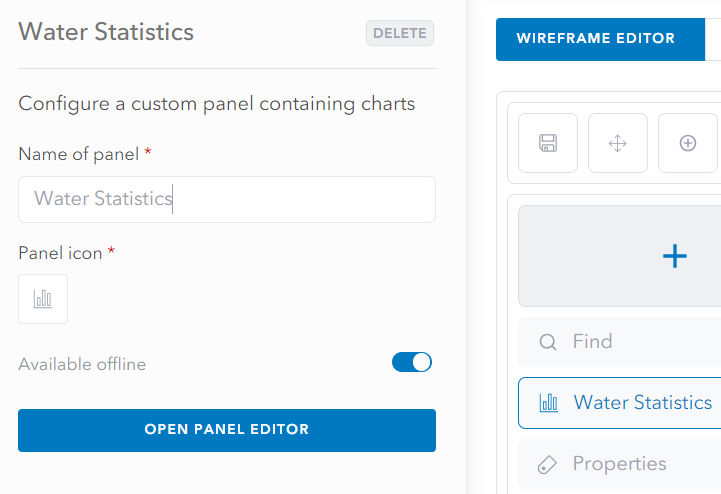
Task: Open the bar chart Panel icon picker
Action: tap(43, 299)
